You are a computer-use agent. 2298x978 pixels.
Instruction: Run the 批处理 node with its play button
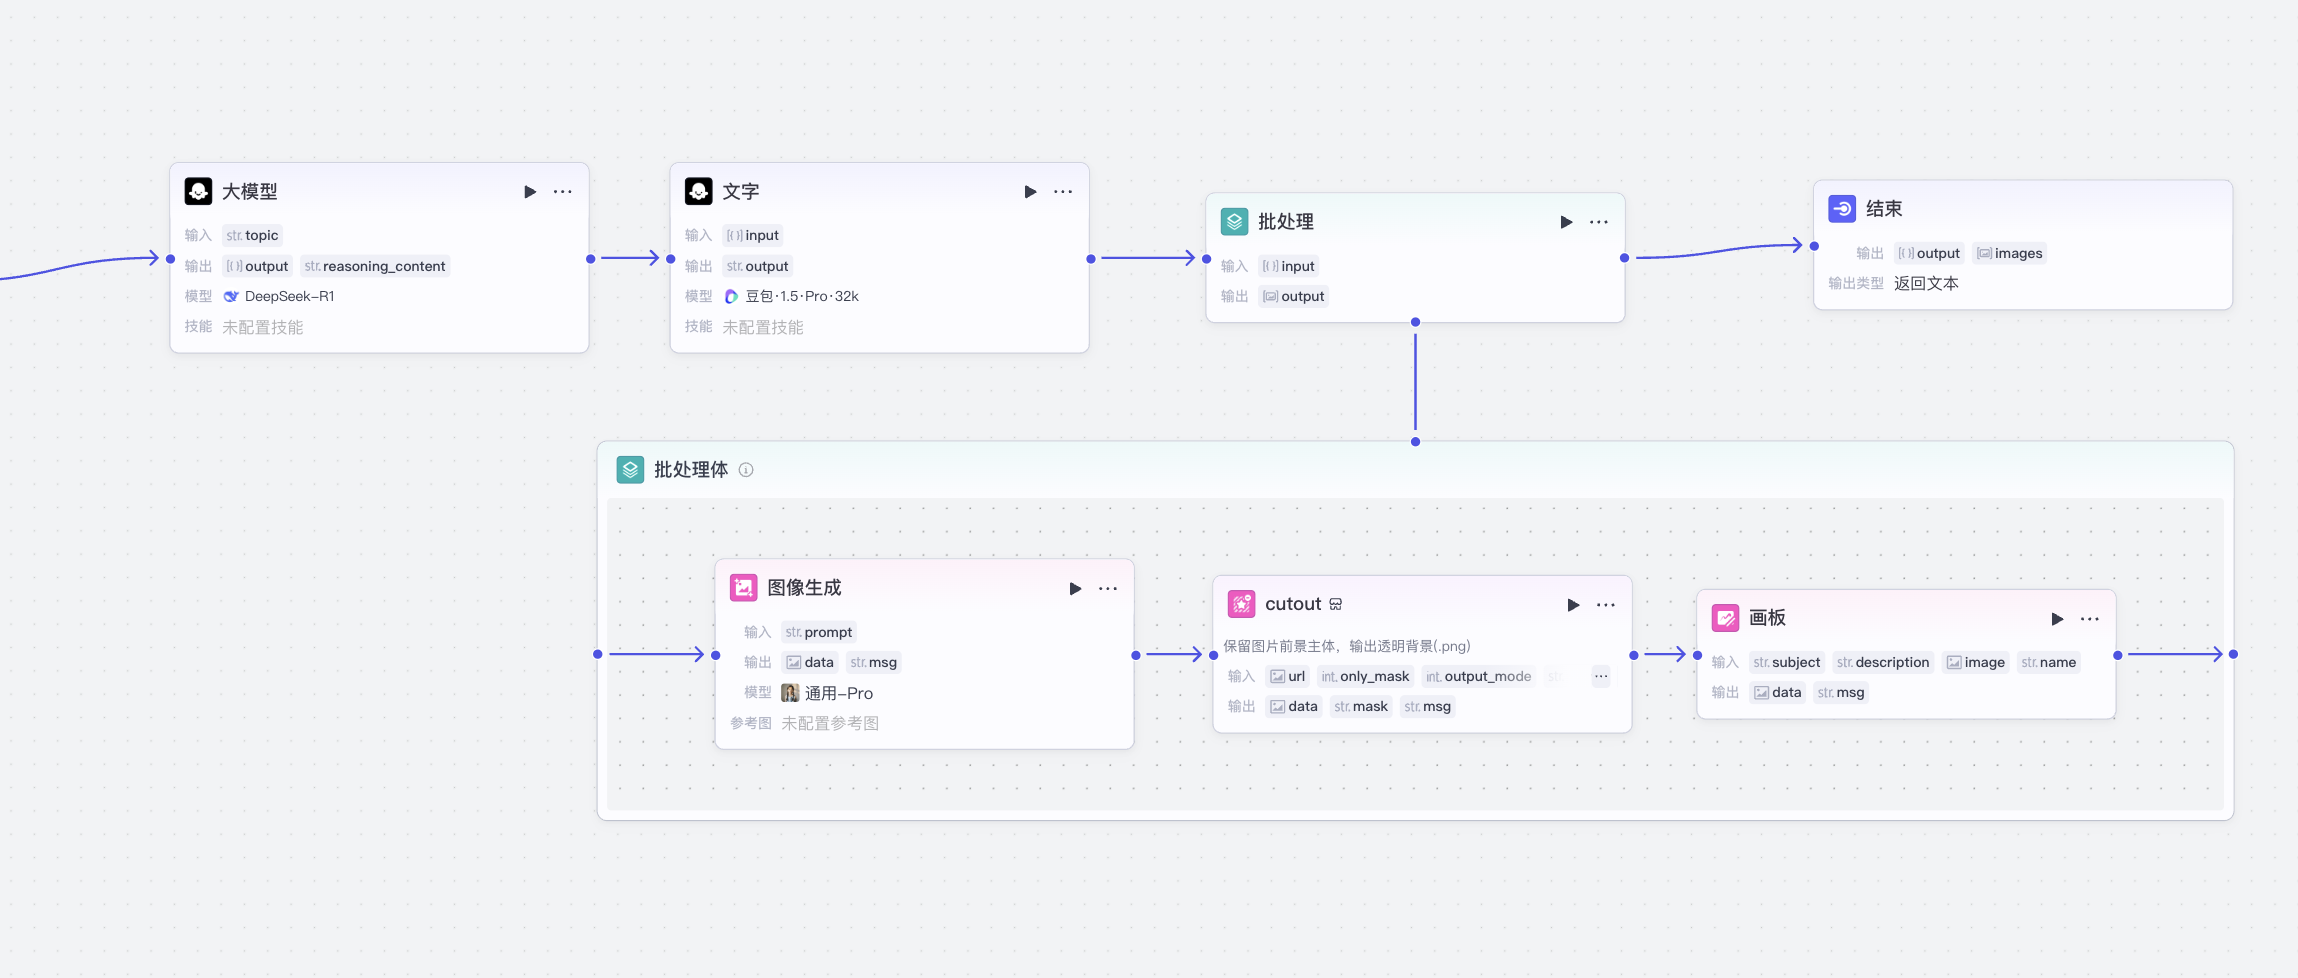1565,222
